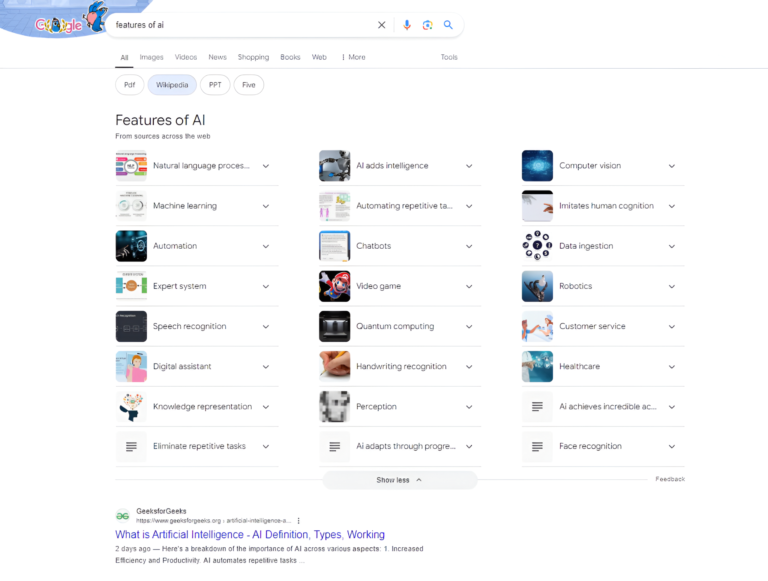Clear the search box with the X icon
Viewport: 768px width, 581px height.
point(382,25)
